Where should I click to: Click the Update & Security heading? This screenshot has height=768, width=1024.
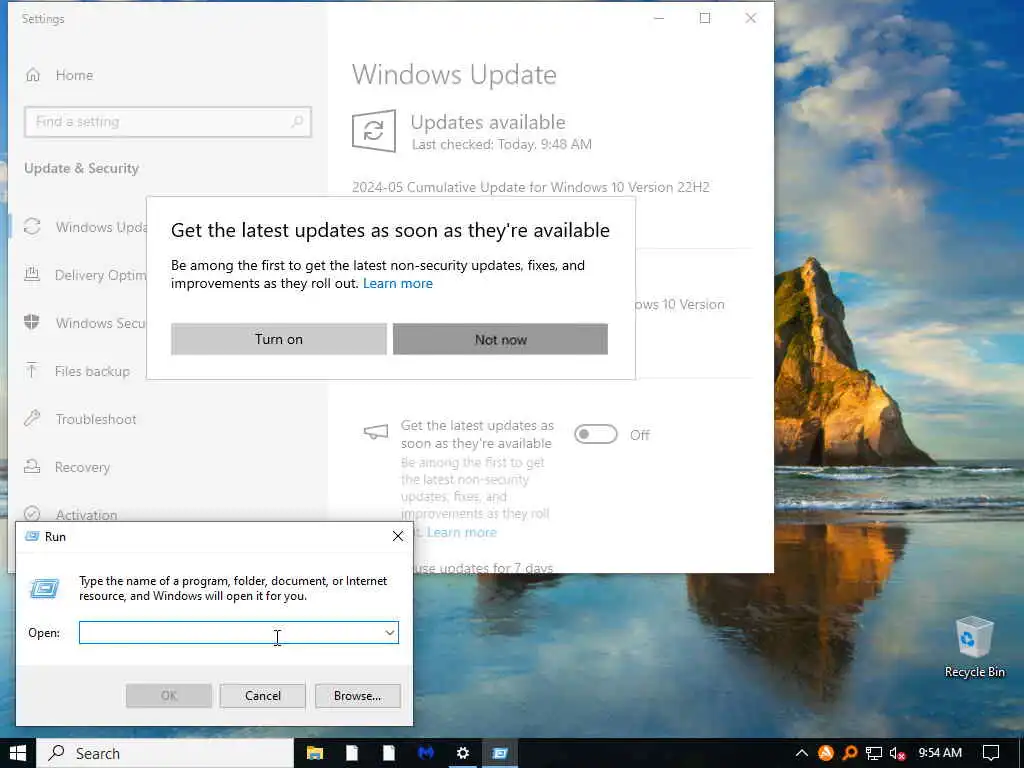tap(82, 168)
